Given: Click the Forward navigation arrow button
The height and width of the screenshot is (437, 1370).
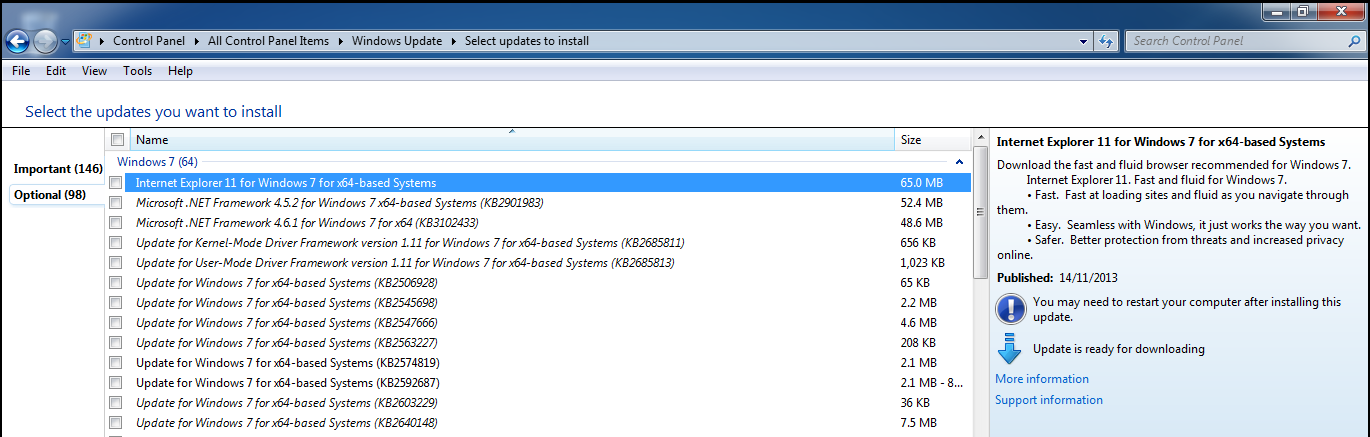Looking at the screenshot, I should [x=45, y=42].
